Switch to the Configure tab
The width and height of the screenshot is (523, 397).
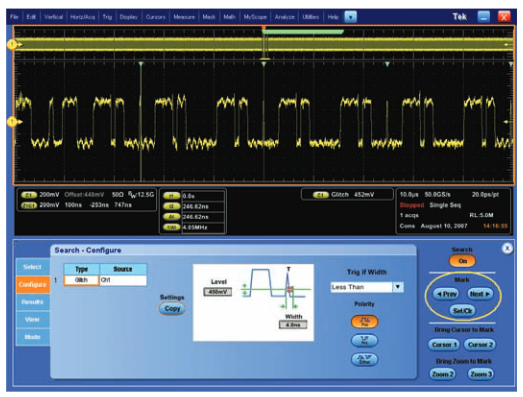coord(32,285)
